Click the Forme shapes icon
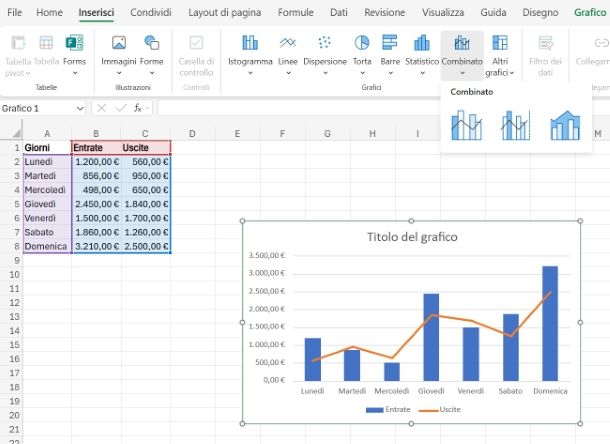 point(151,43)
